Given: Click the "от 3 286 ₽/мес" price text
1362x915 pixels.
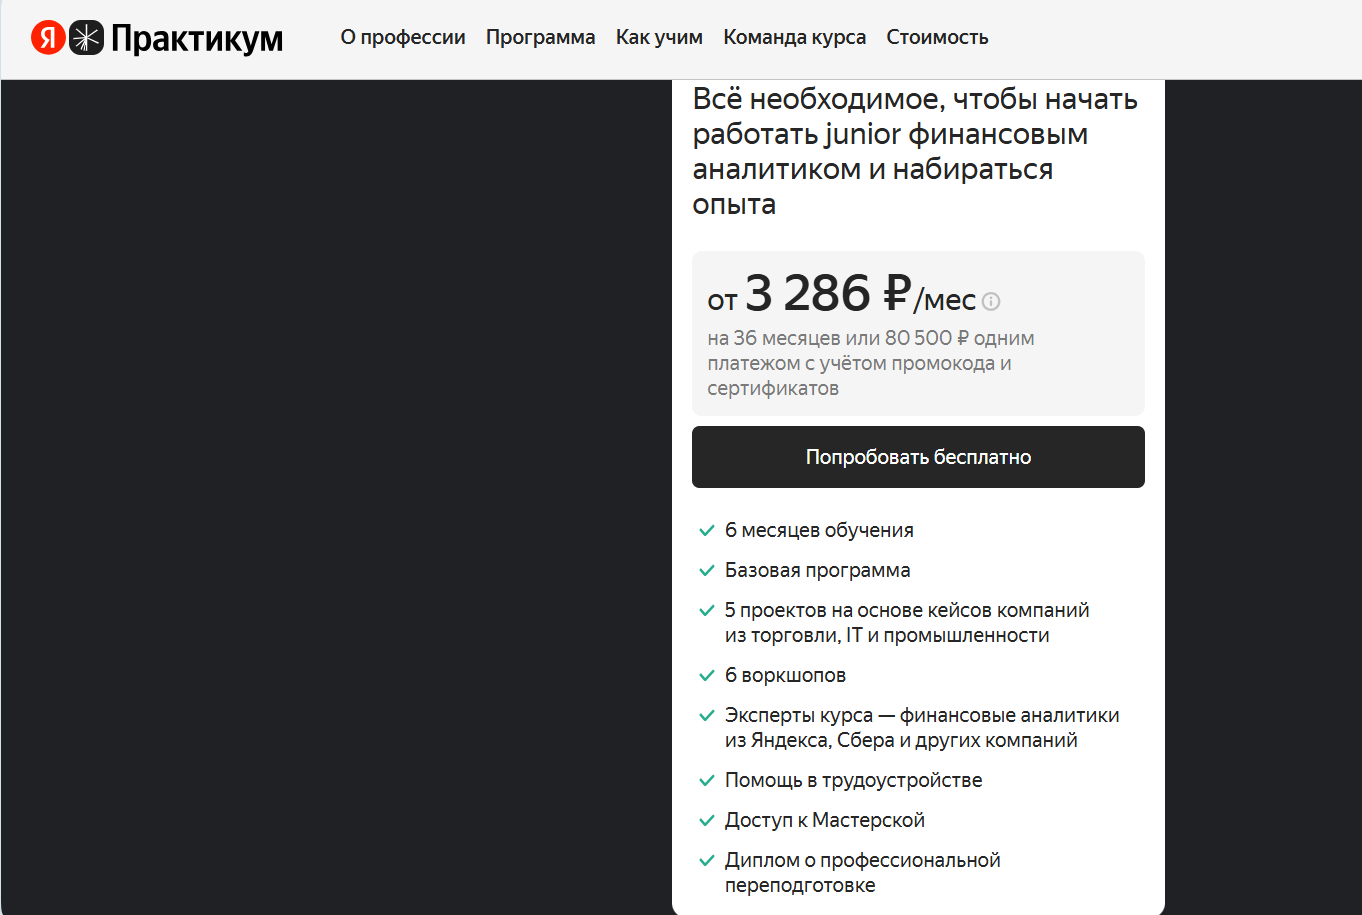Looking at the screenshot, I should click(x=841, y=295).
